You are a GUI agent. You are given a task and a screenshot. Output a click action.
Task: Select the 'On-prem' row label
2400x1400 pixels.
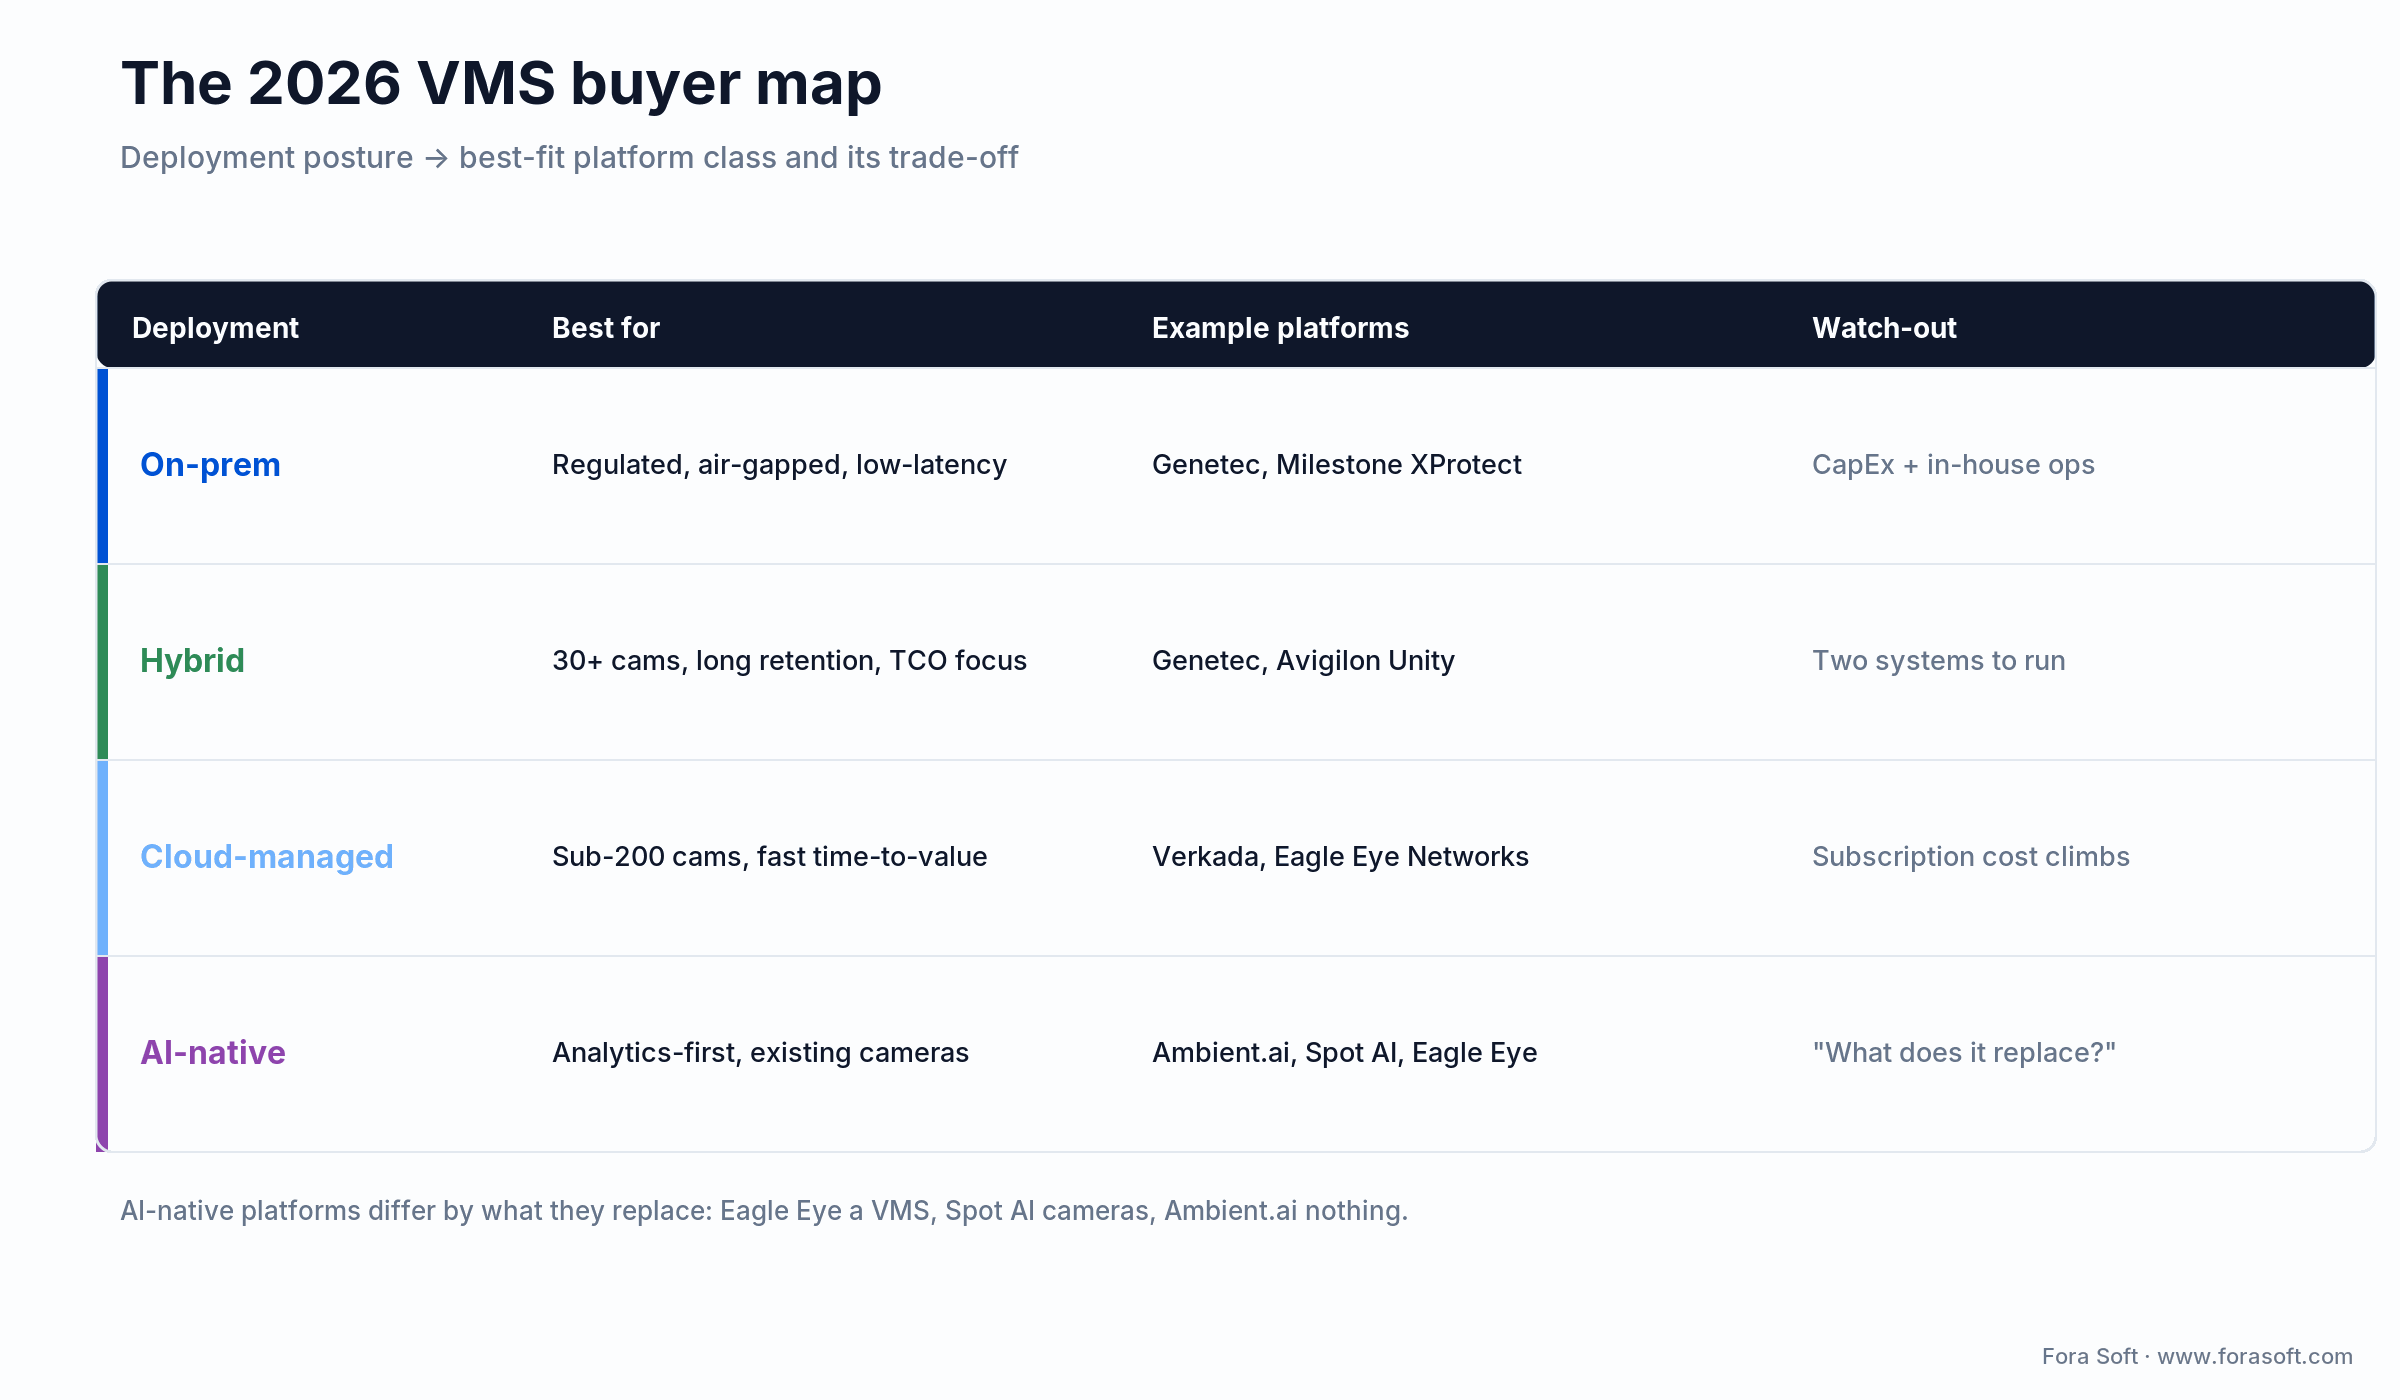[x=210, y=465]
